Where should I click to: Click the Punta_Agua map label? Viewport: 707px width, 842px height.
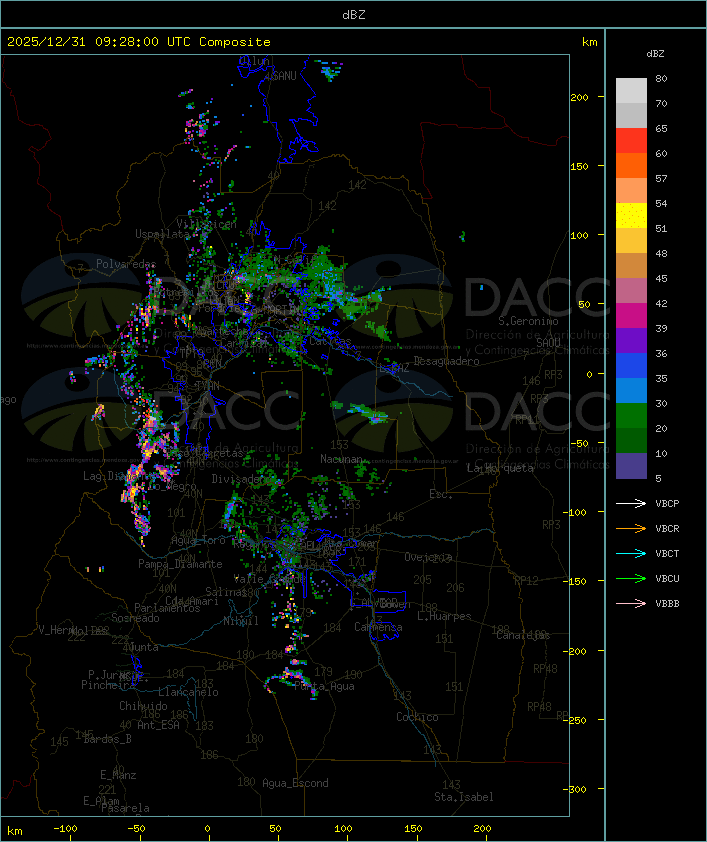324,686
